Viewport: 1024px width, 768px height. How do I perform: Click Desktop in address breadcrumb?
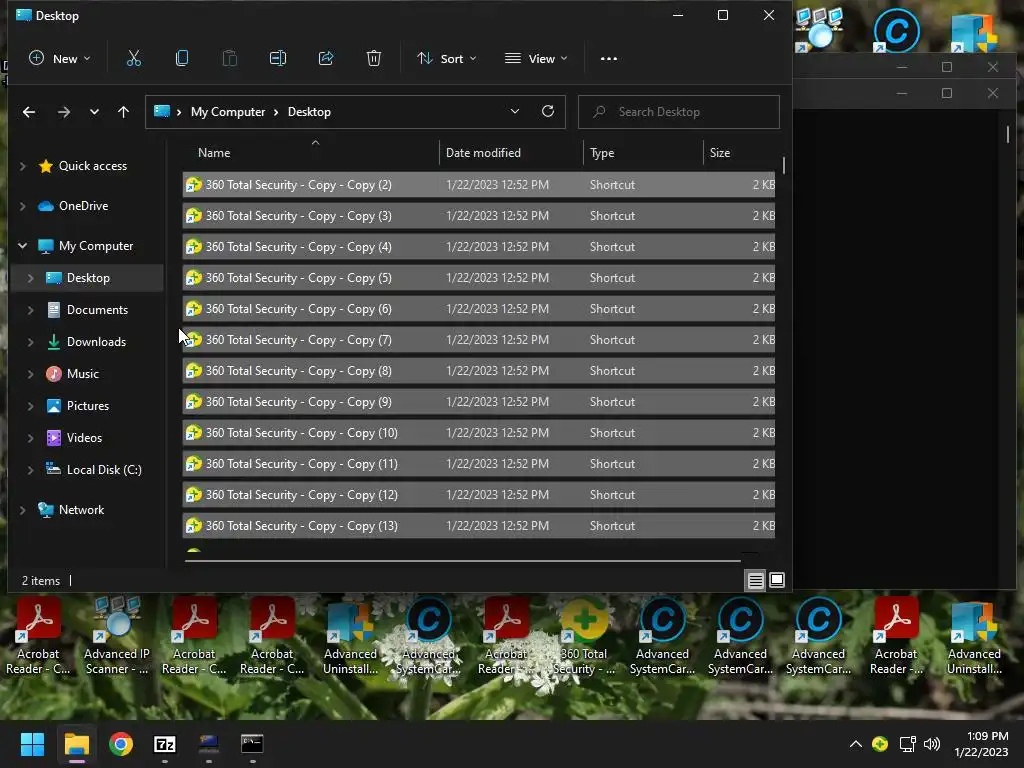310,112
